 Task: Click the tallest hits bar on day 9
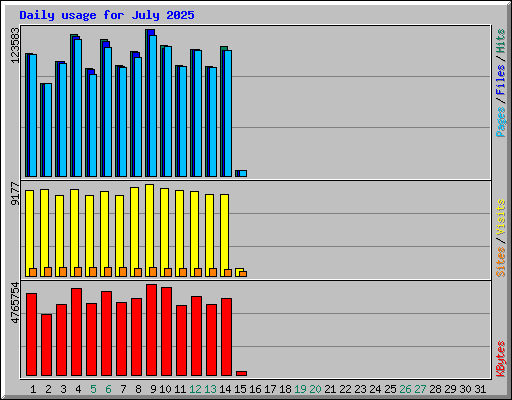coord(147,103)
